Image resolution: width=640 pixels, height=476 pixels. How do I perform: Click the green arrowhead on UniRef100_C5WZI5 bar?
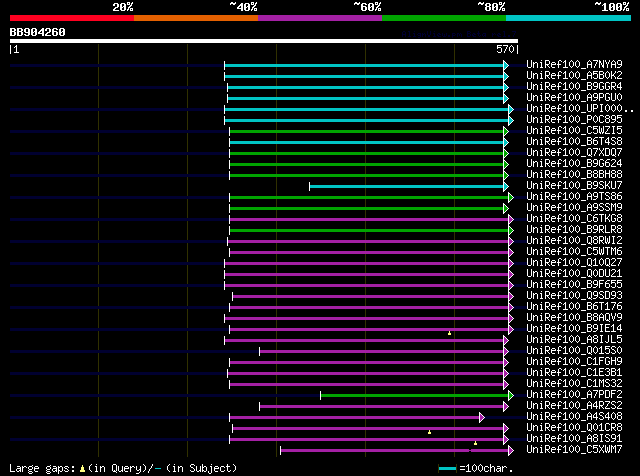506,131
